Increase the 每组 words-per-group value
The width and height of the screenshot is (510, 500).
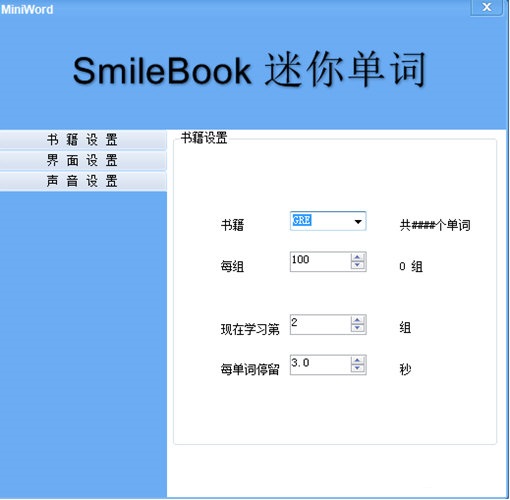pos(357,257)
